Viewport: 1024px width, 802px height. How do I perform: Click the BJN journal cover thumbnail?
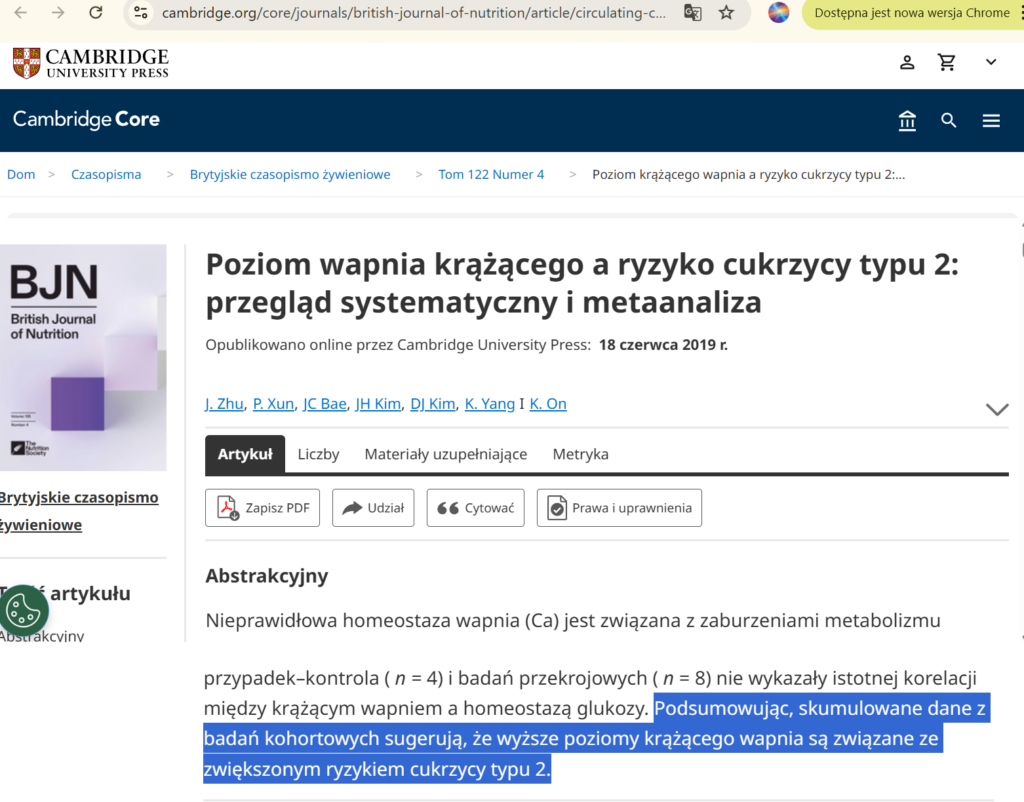[x=83, y=358]
